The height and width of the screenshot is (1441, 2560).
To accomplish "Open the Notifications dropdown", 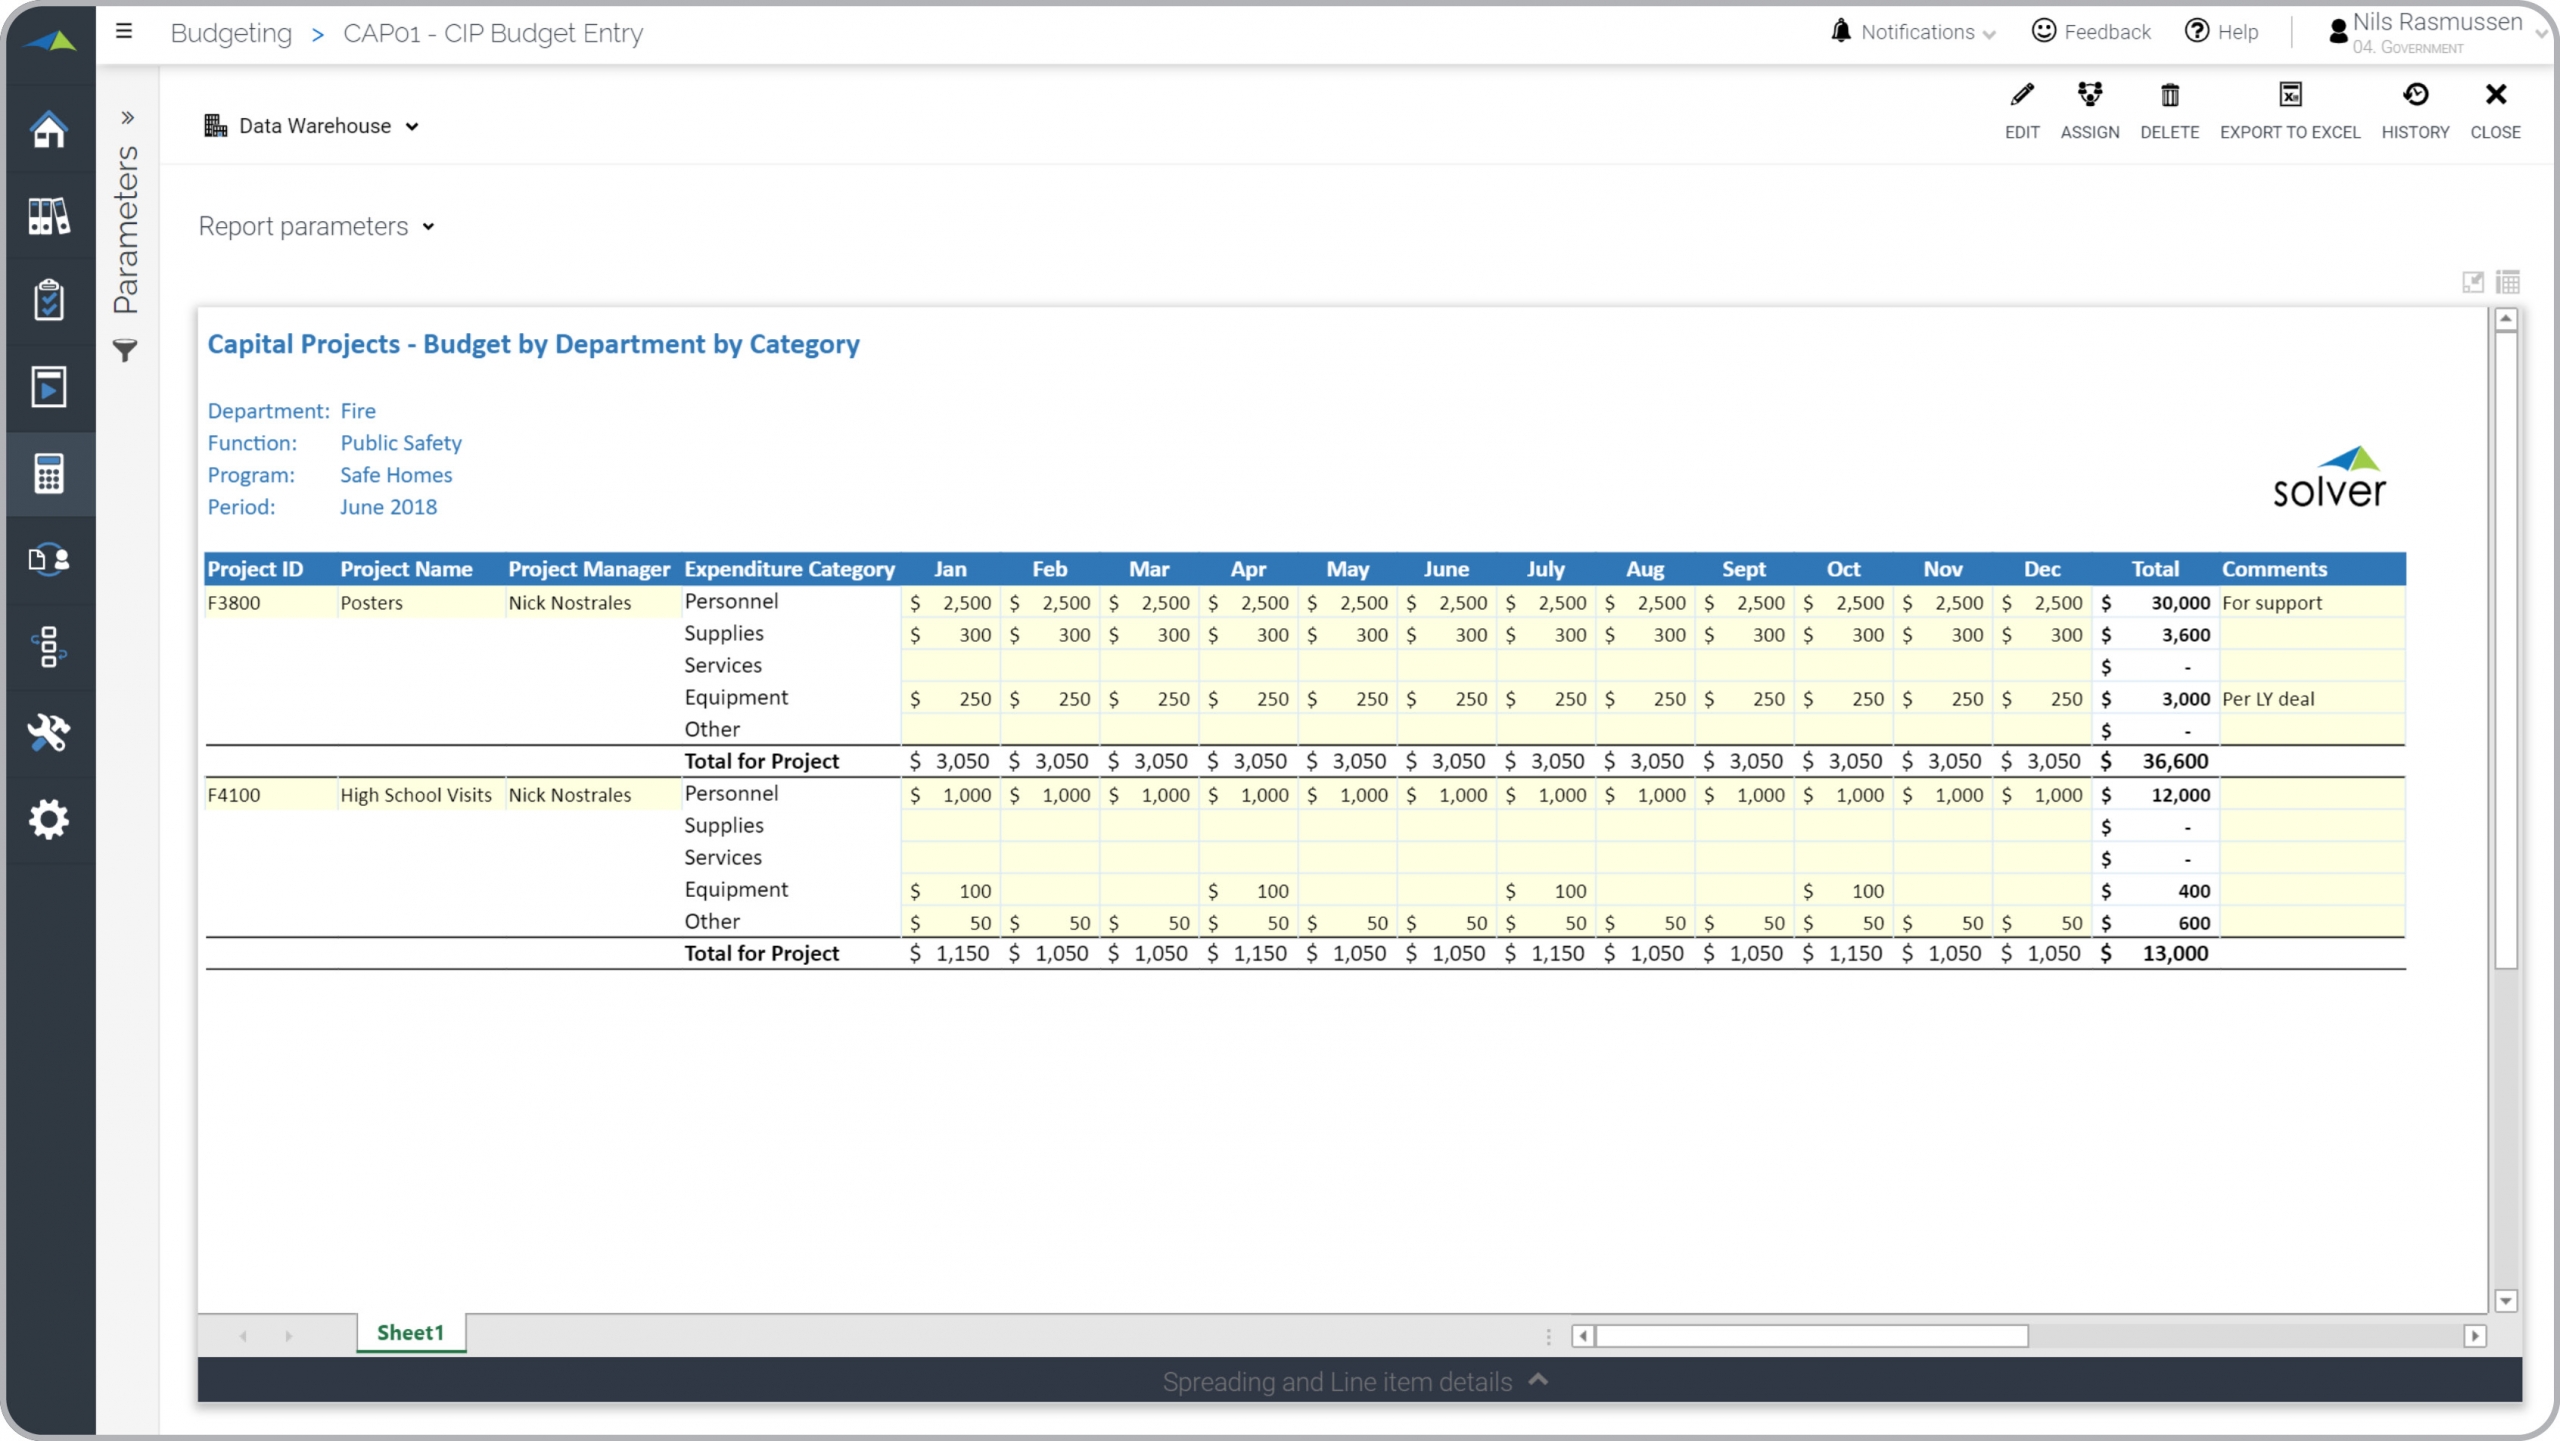I will click(x=1914, y=32).
